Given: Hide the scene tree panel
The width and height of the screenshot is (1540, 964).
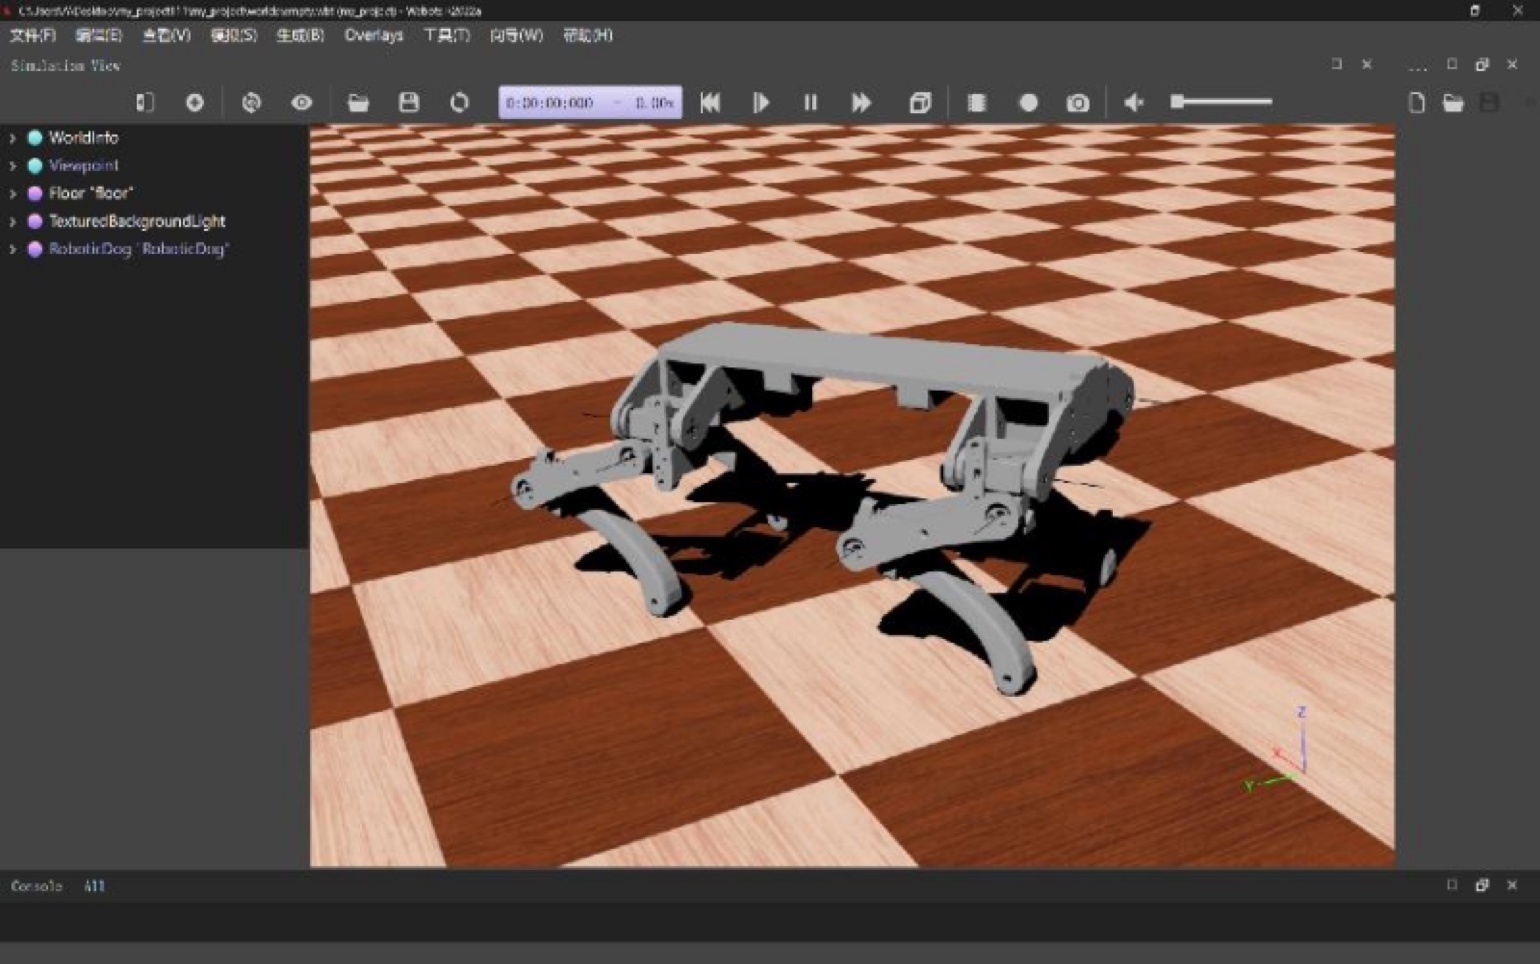Looking at the screenshot, I should pyautogui.click(x=145, y=103).
